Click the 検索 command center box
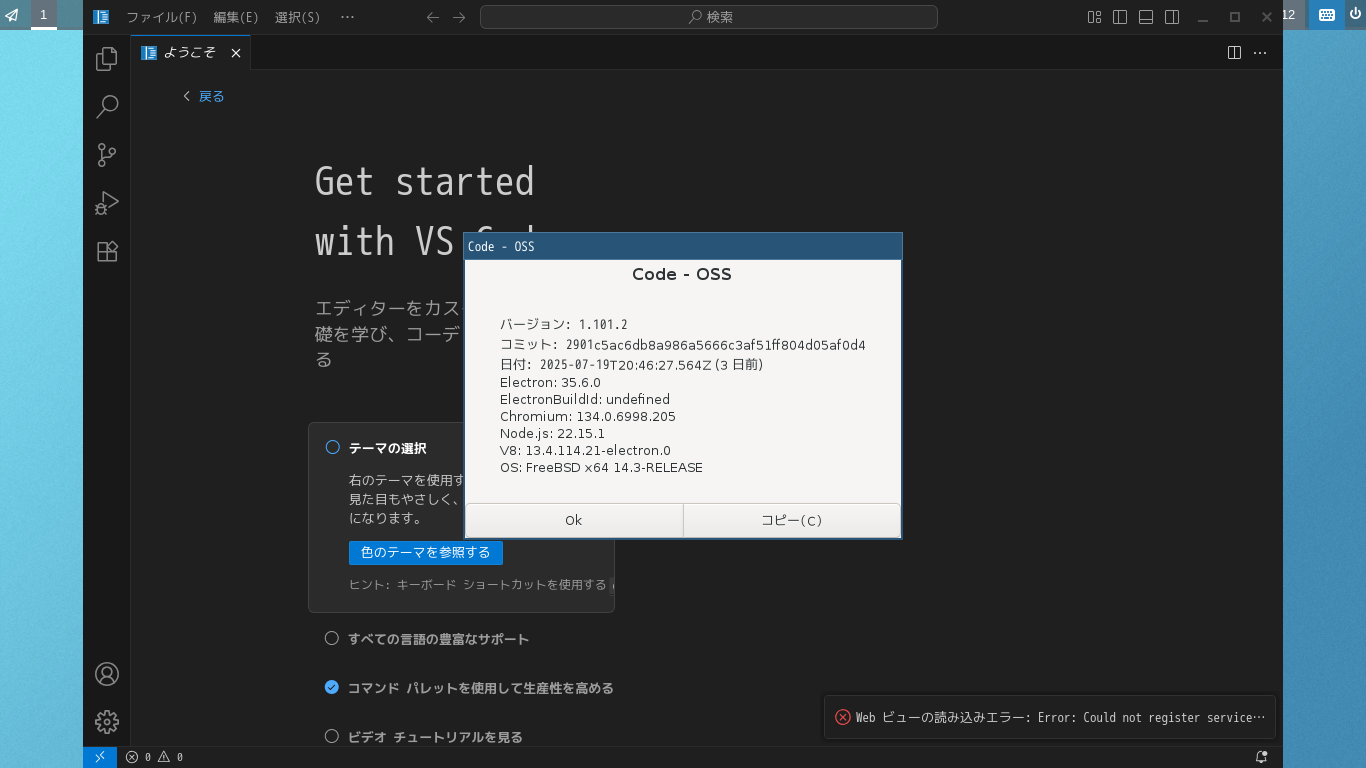This screenshot has width=1366, height=768. (709, 17)
